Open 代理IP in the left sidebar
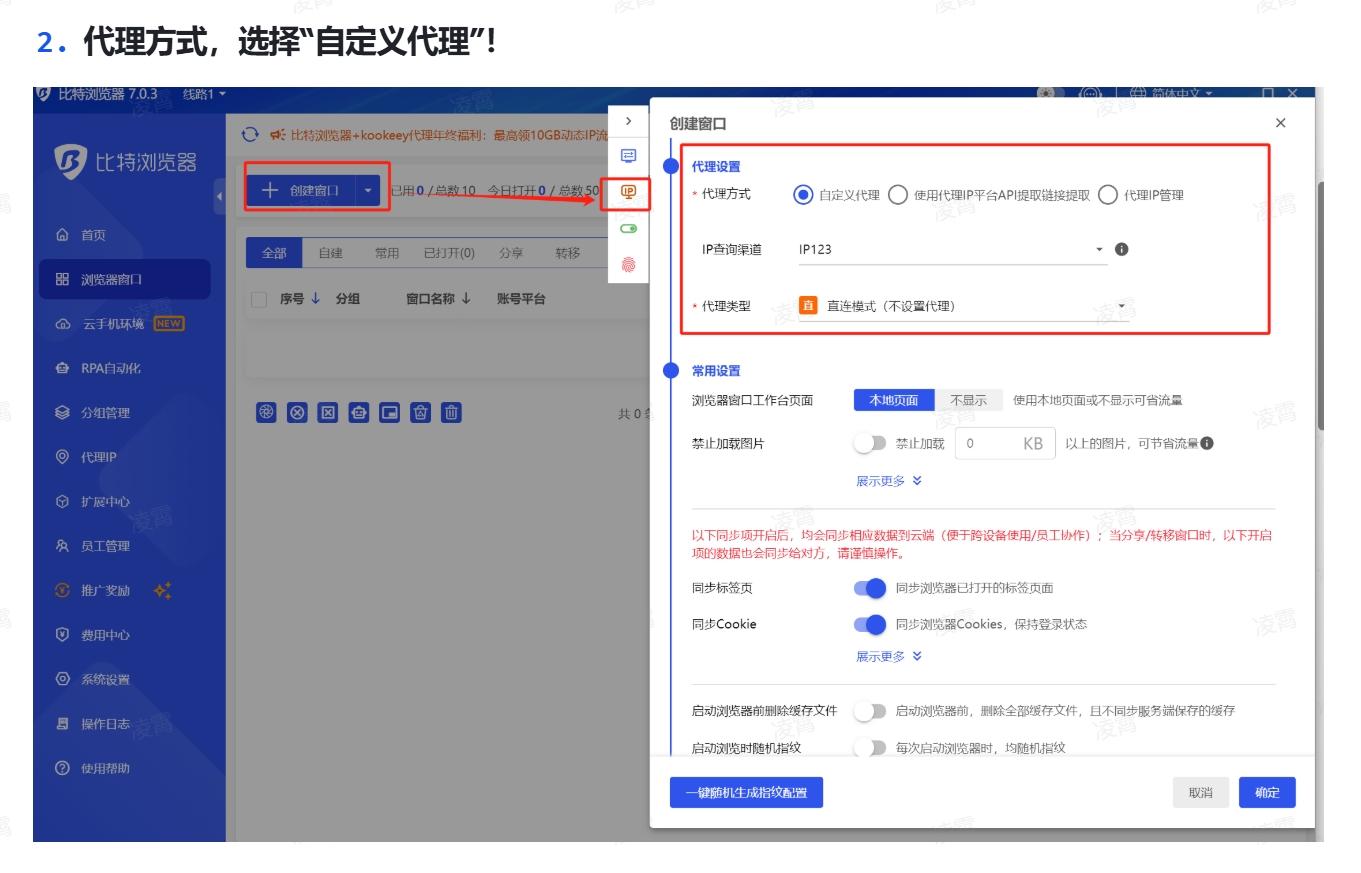The width and height of the screenshot is (1361, 873). pyautogui.click(x=98, y=457)
